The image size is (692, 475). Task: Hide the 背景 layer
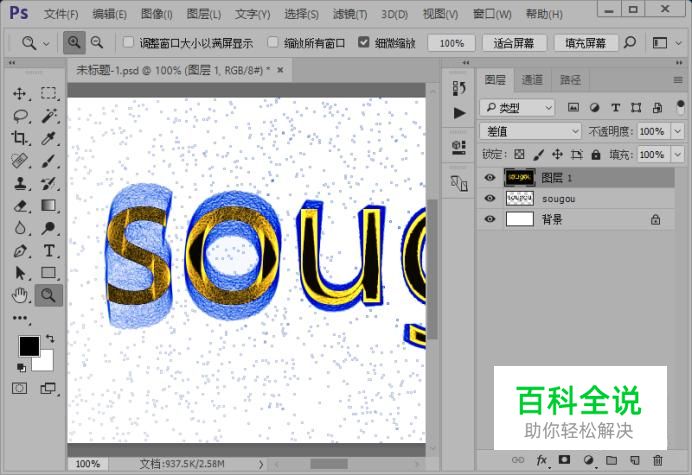(489, 219)
